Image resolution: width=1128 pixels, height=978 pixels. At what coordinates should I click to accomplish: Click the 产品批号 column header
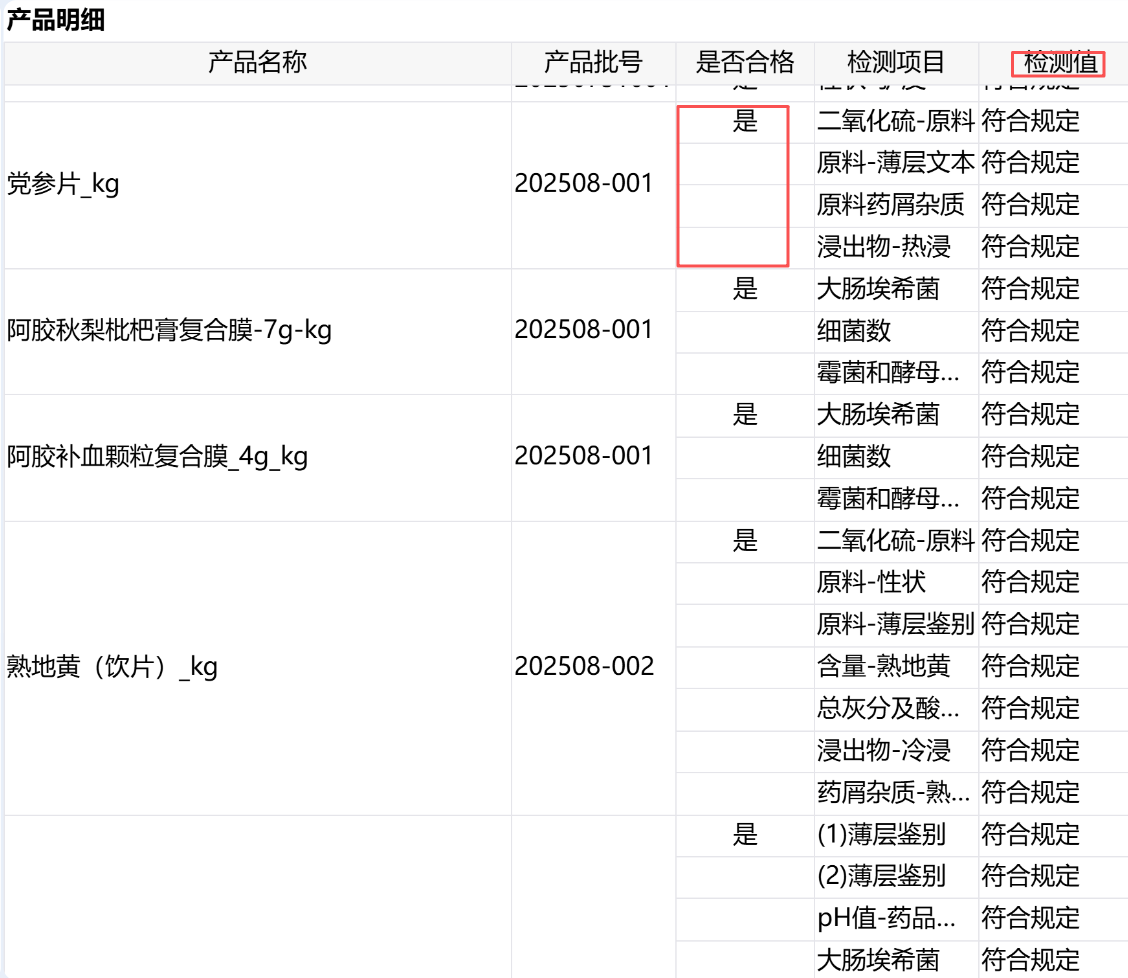coord(593,63)
